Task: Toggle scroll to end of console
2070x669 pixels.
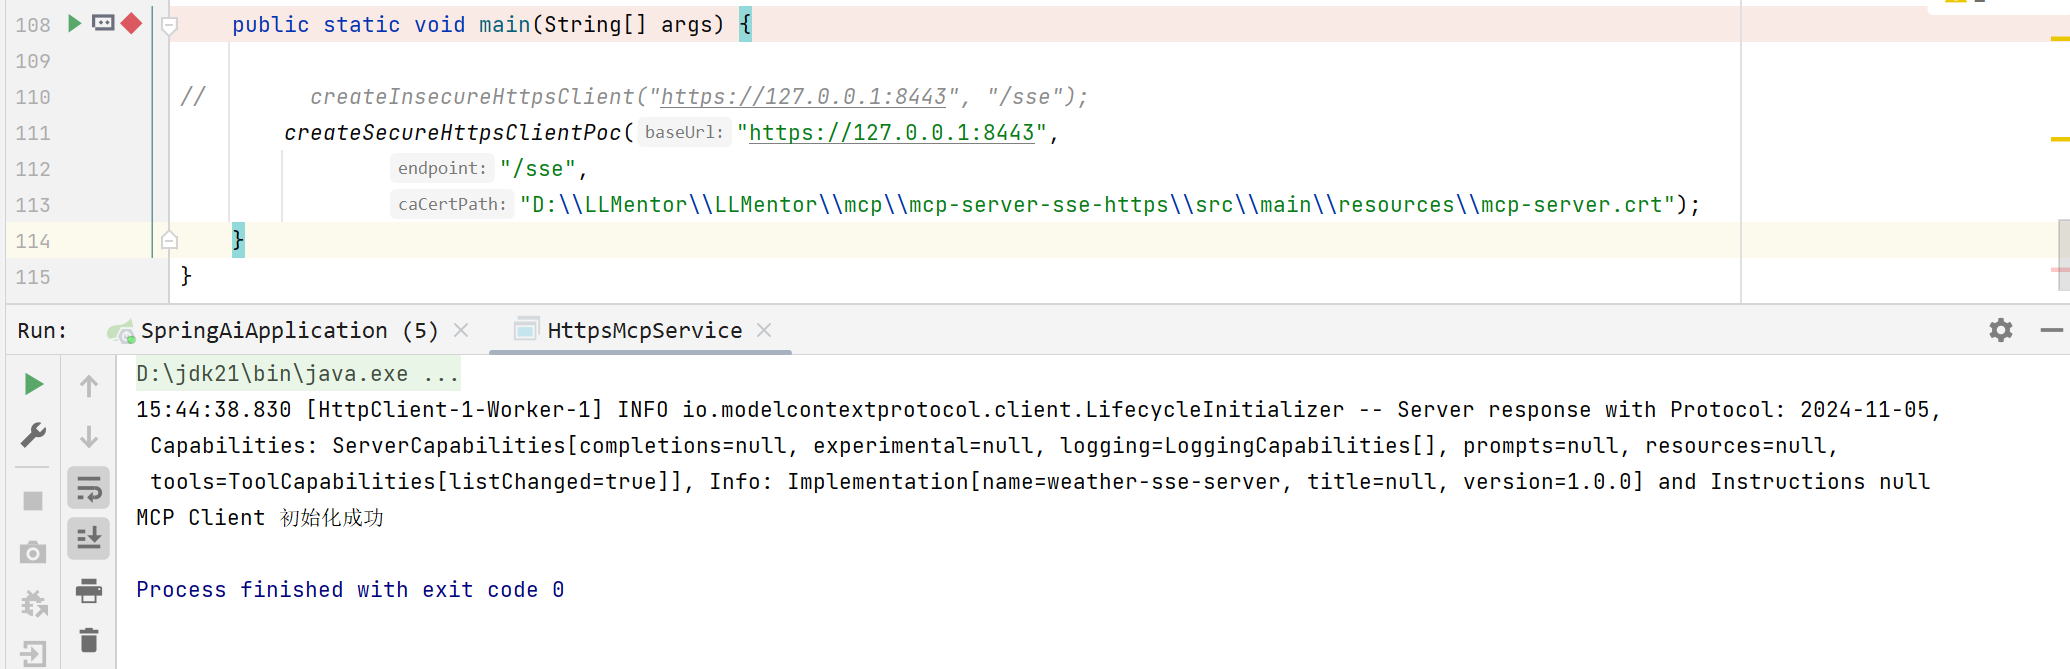Action: click(89, 538)
